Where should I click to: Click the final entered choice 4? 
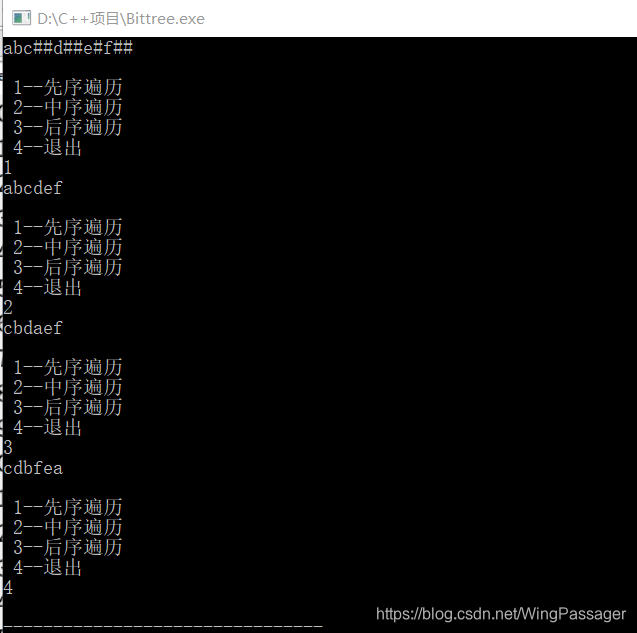[x=8, y=588]
